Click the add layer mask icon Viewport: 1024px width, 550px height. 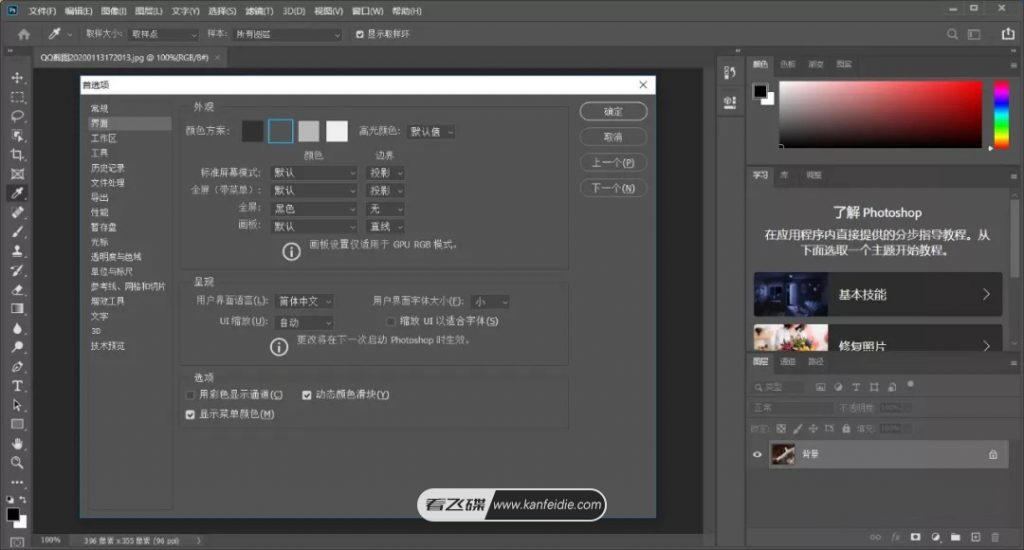(x=916, y=537)
